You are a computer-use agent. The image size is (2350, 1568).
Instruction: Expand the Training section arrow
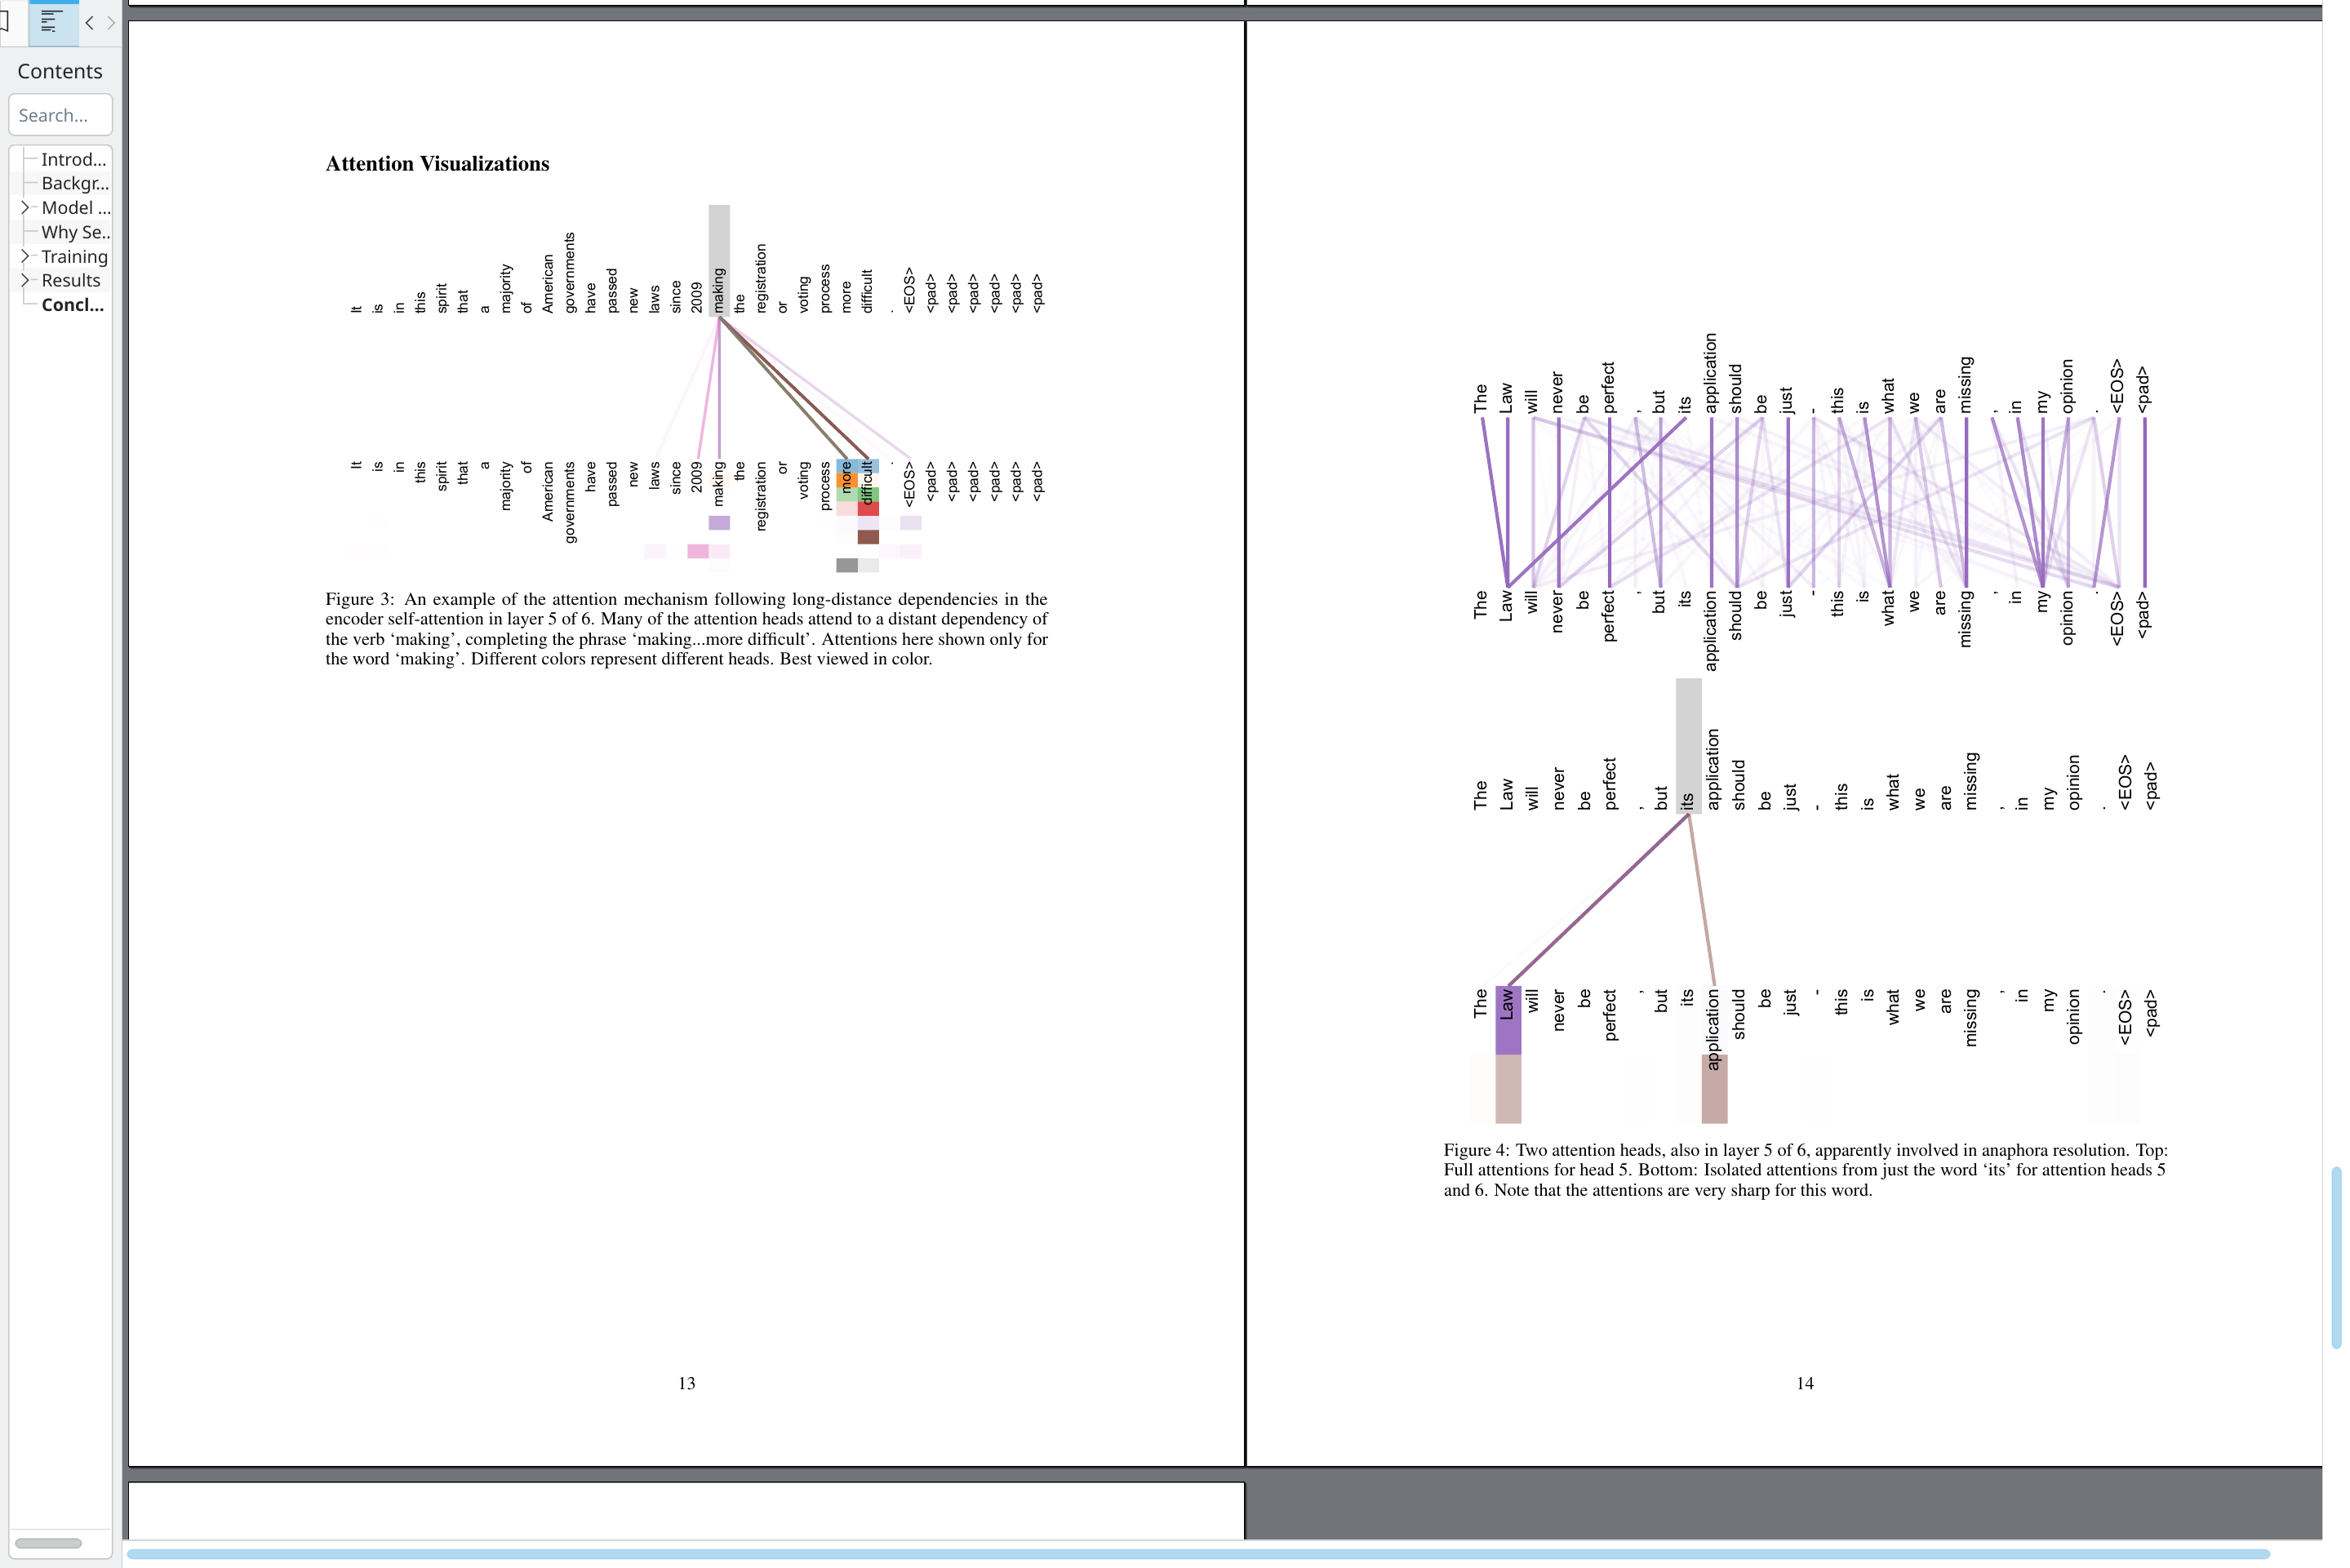[x=25, y=256]
